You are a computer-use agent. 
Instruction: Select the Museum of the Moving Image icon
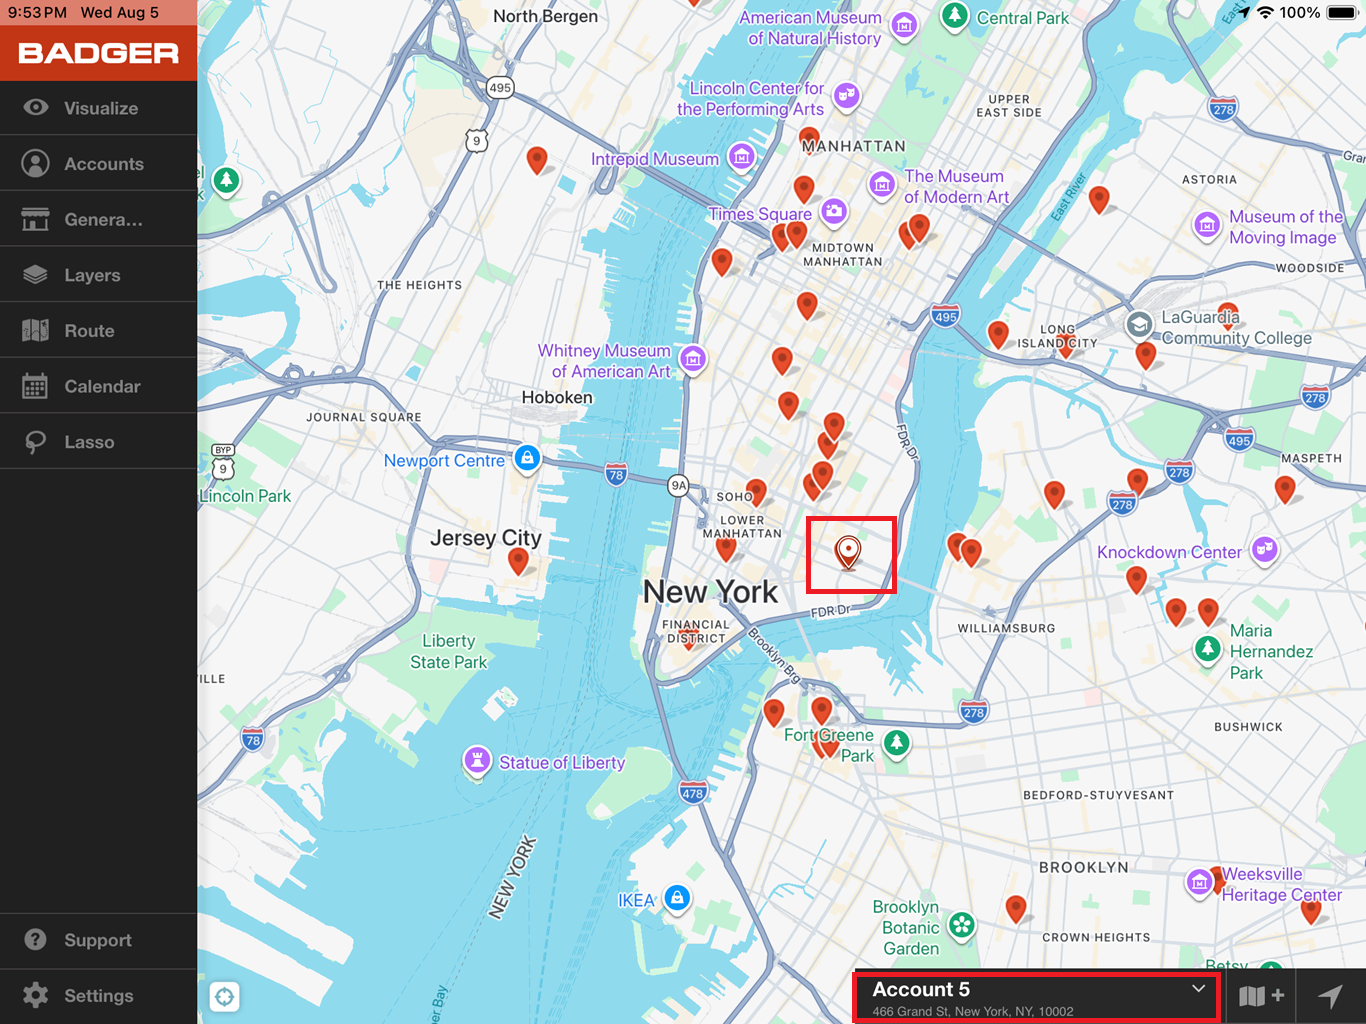[x=1207, y=226]
